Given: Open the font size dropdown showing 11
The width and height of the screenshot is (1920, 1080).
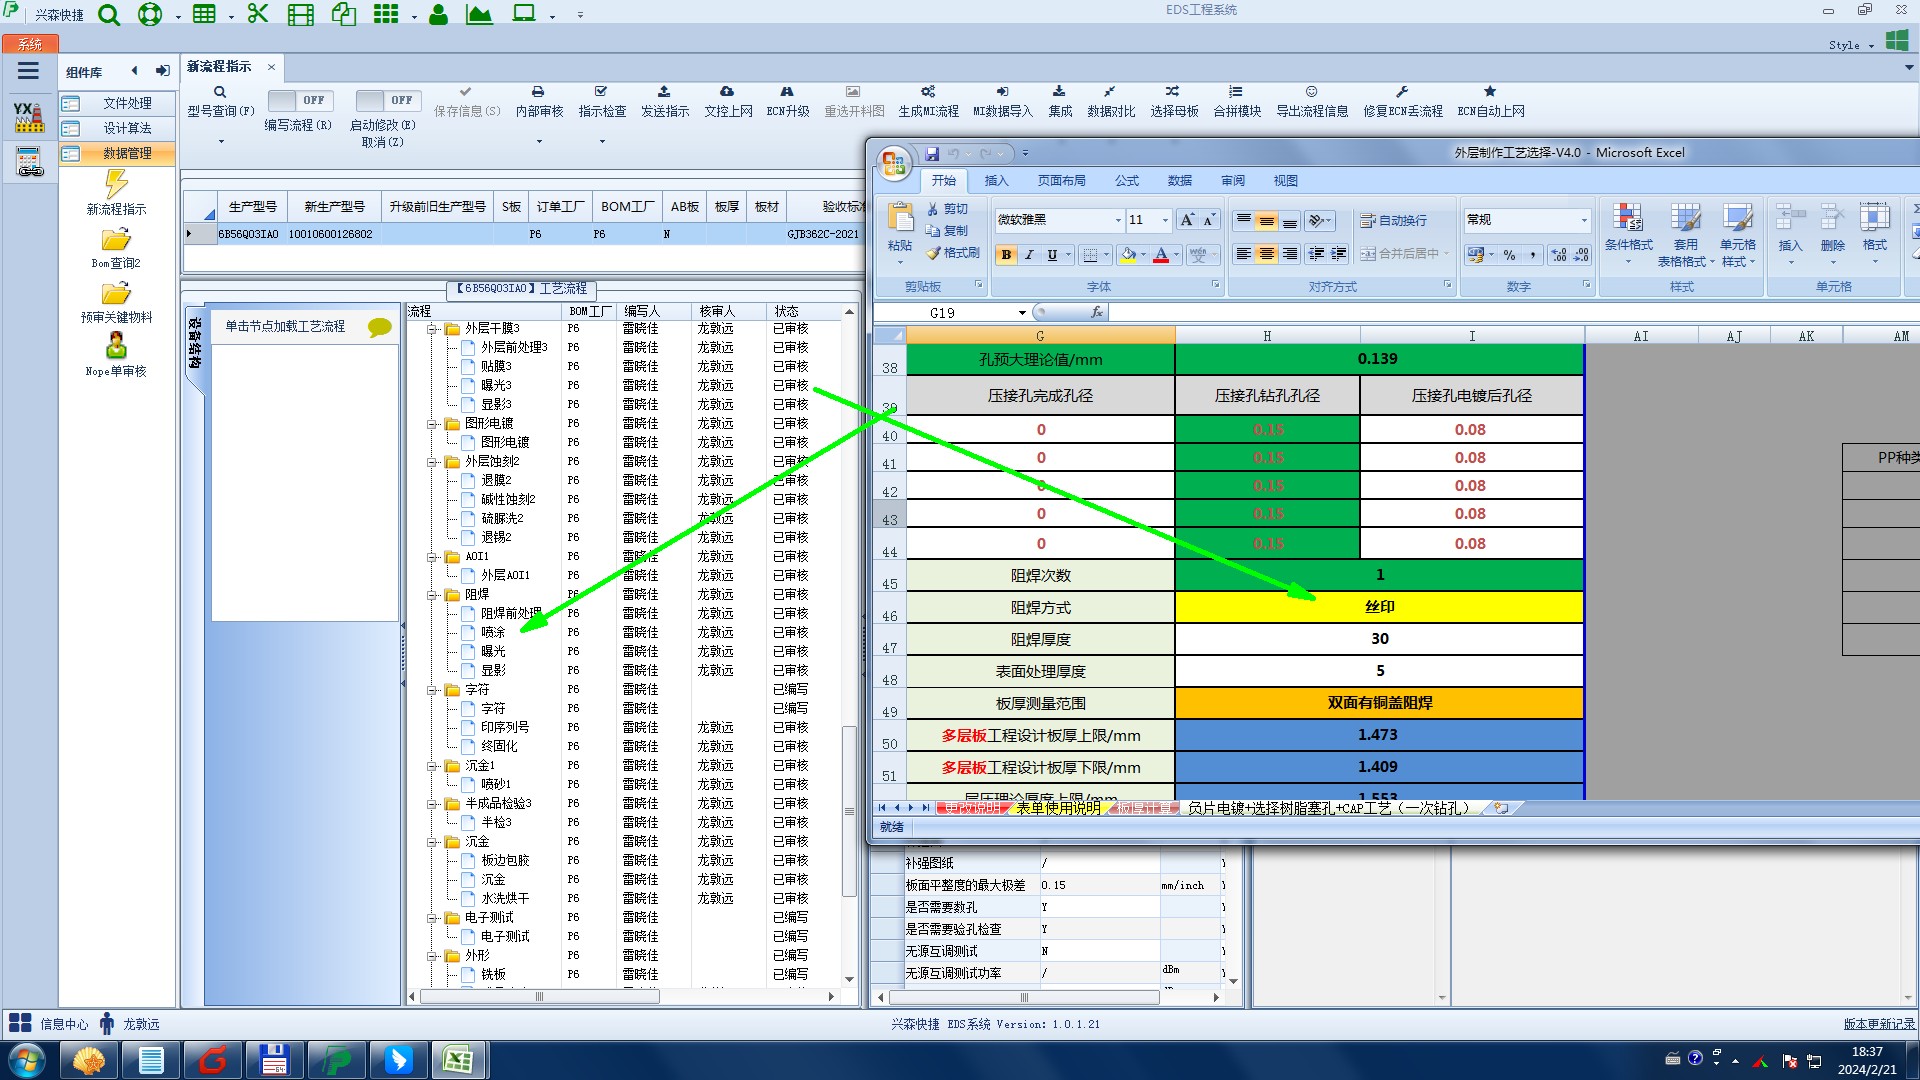Looking at the screenshot, I should coord(1165,220).
